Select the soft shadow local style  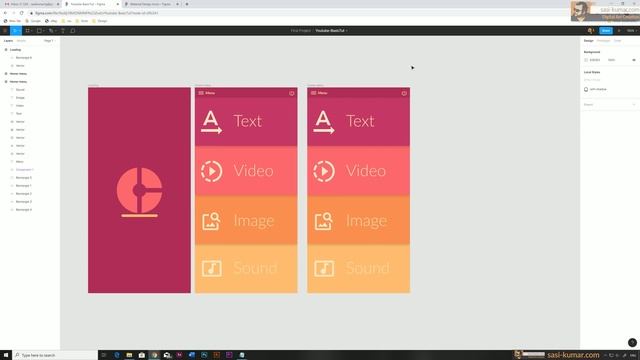(596, 89)
